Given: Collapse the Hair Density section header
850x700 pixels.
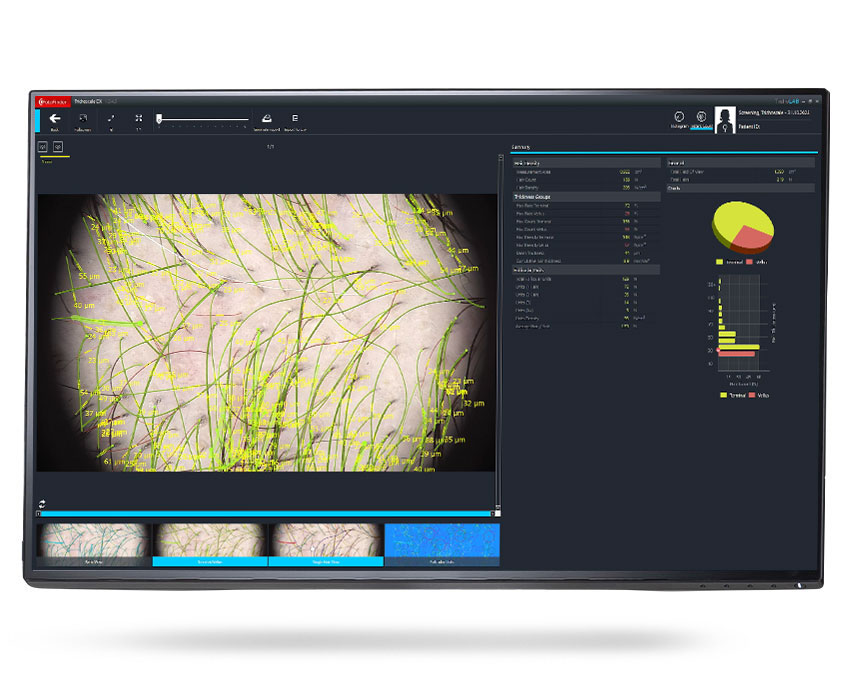Looking at the screenshot, I should (585, 162).
